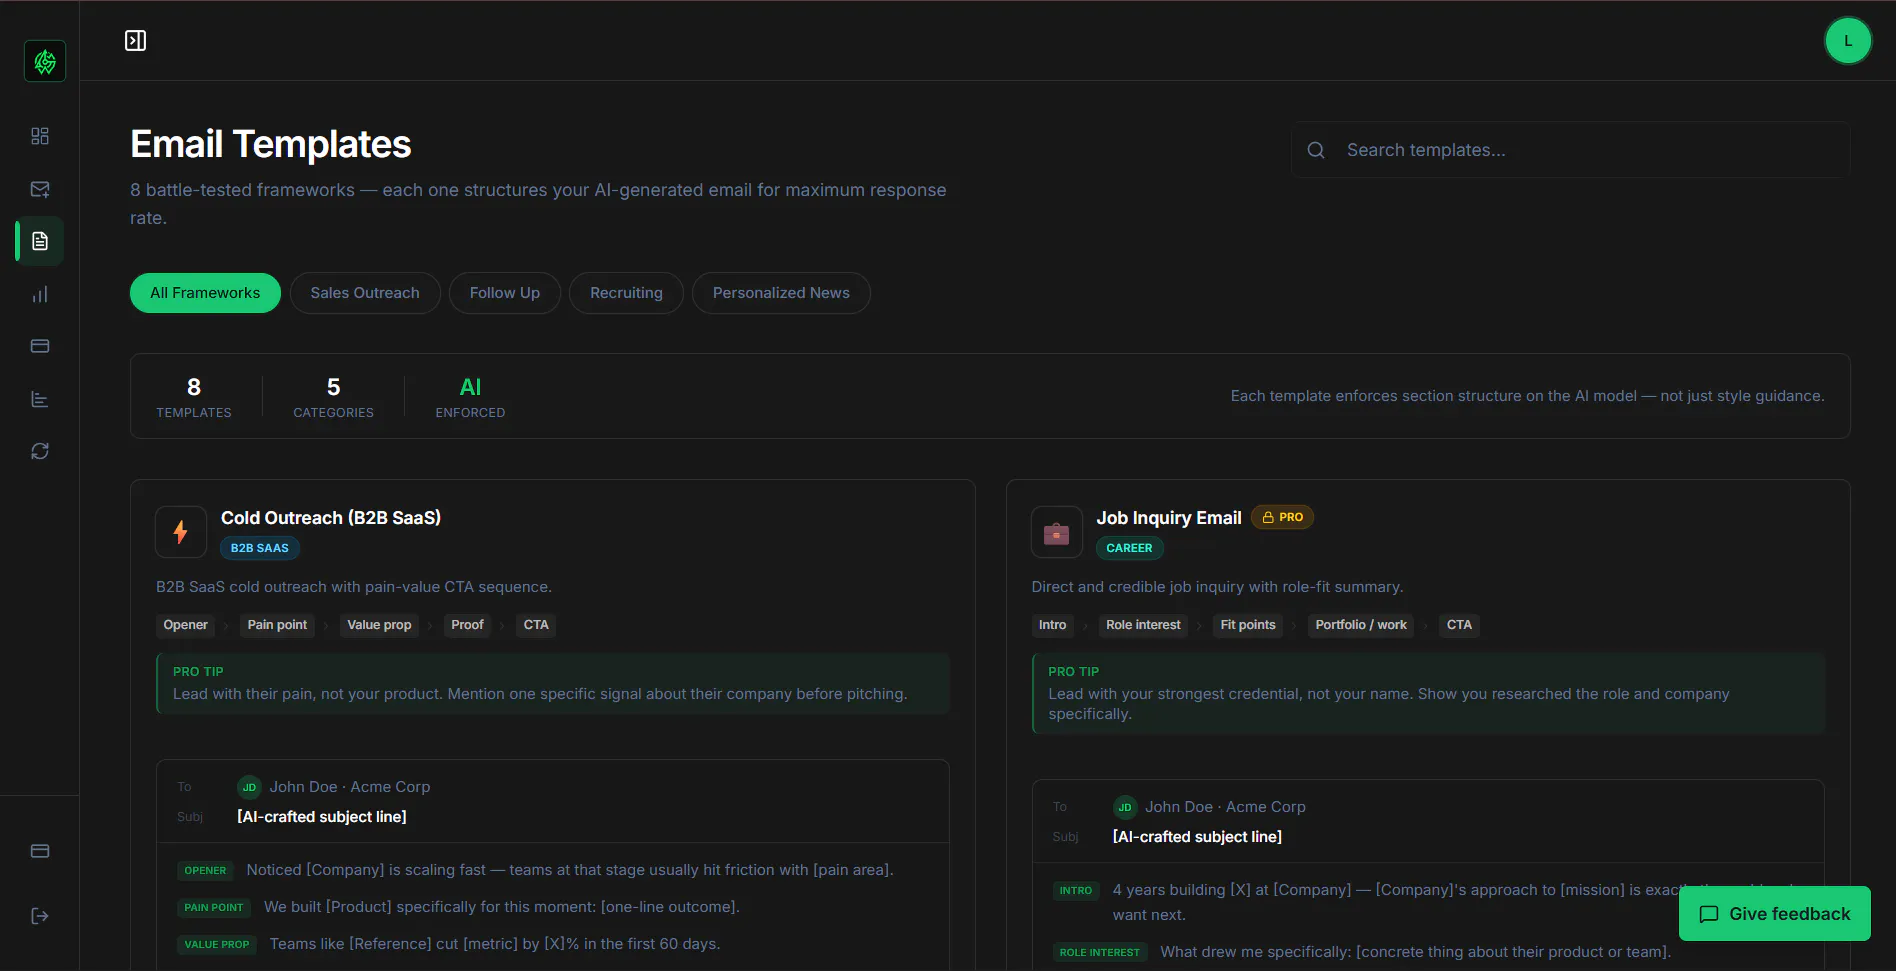
Task: Click the CTA chip in Cold Outreach card
Action: click(x=536, y=625)
